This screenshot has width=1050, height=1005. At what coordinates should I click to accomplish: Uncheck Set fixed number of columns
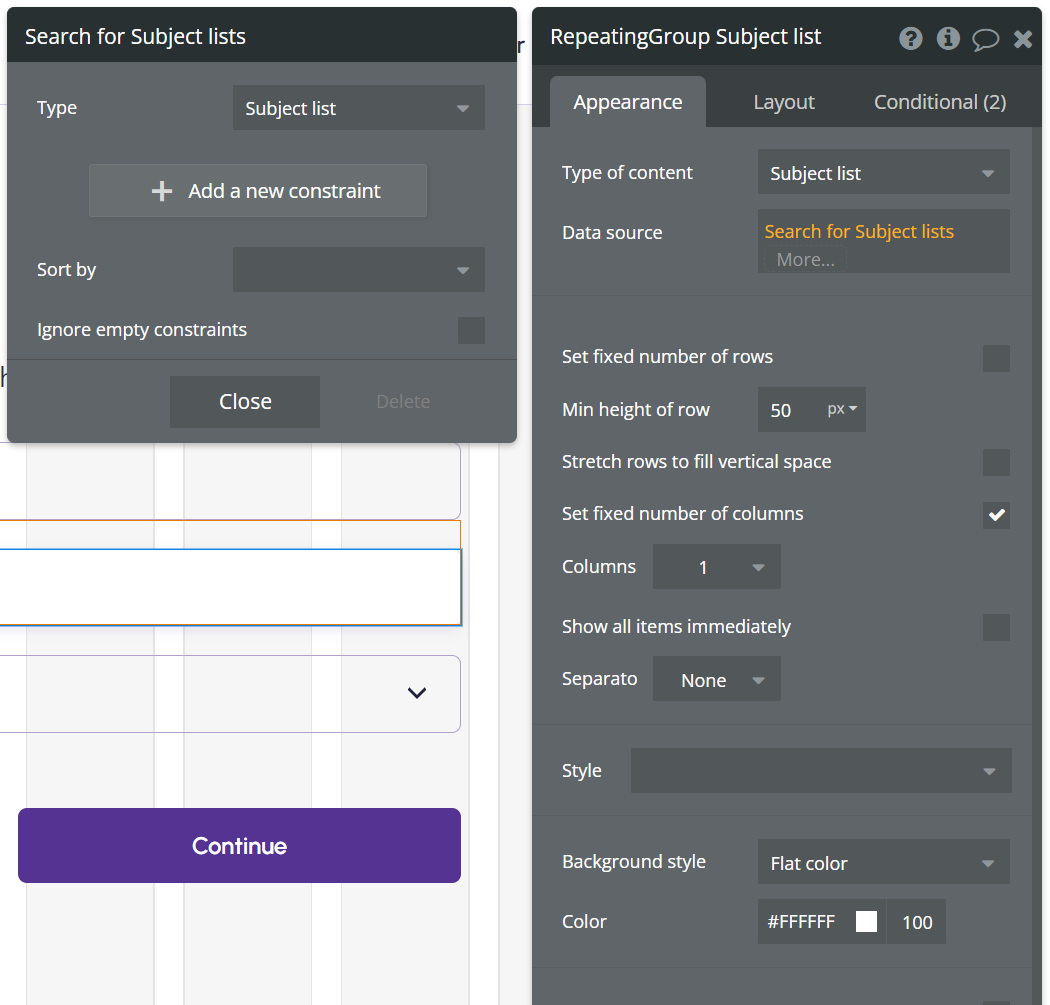[x=996, y=515]
